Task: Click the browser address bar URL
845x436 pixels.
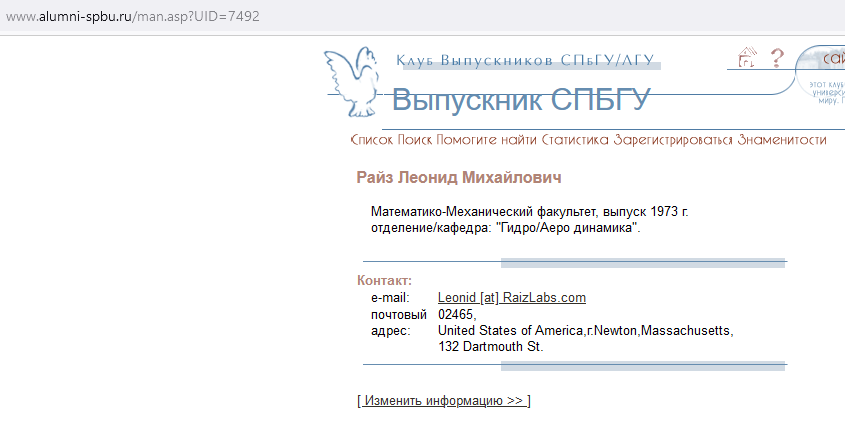Action: (x=133, y=16)
